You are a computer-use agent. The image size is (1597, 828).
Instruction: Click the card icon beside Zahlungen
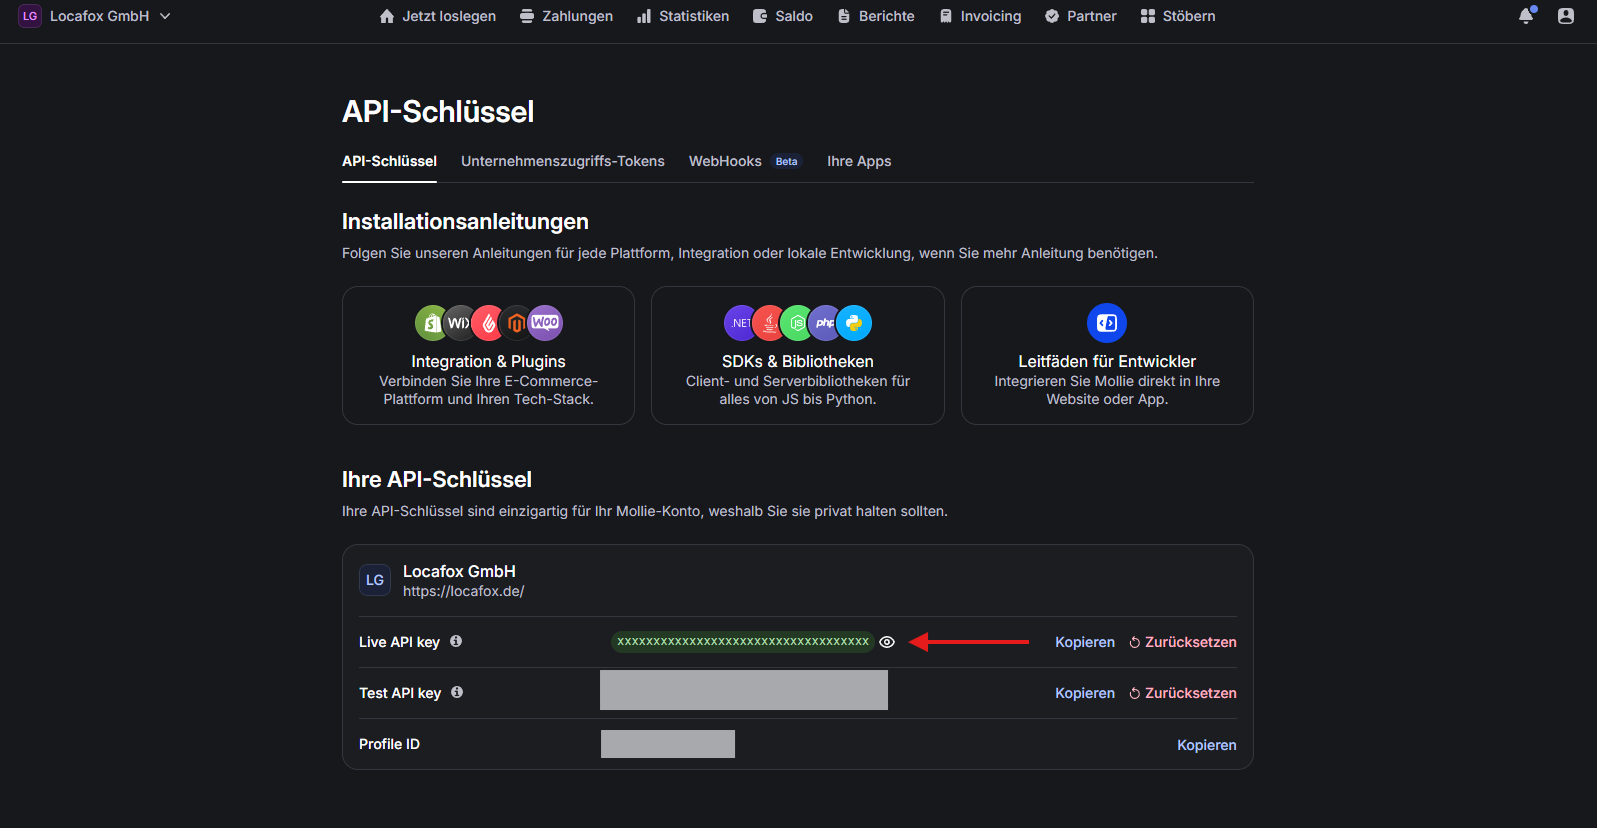point(527,16)
